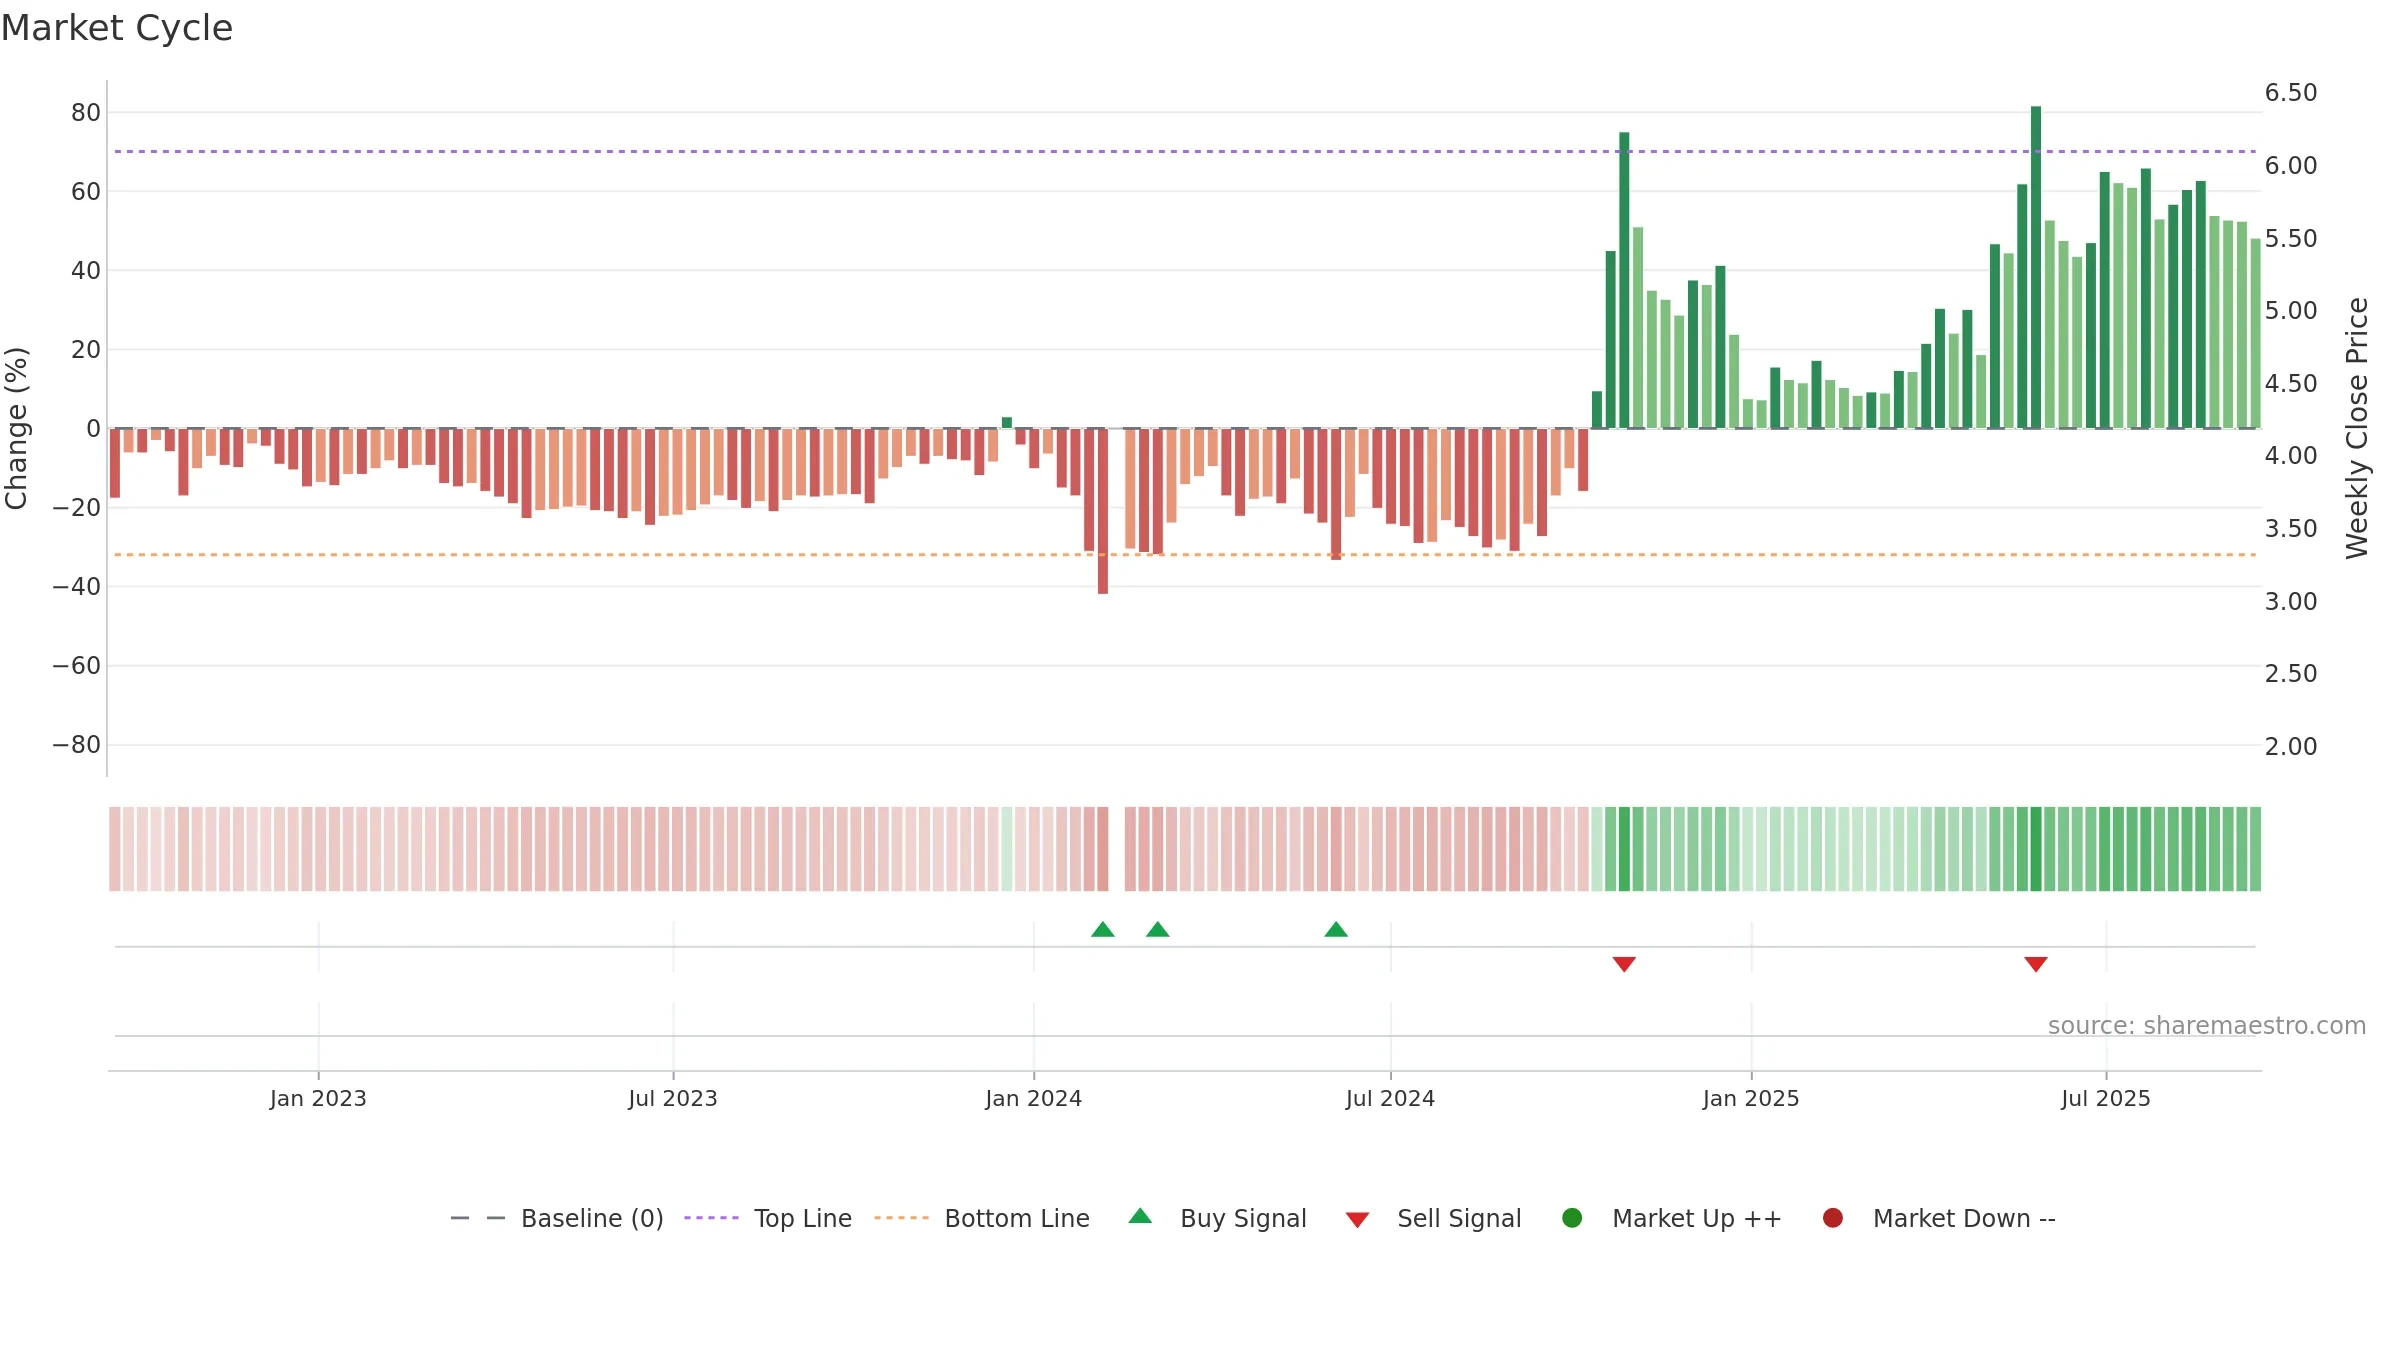
Task: Select the sell signal marker before Jul 2025
Action: tap(2036, 964)
